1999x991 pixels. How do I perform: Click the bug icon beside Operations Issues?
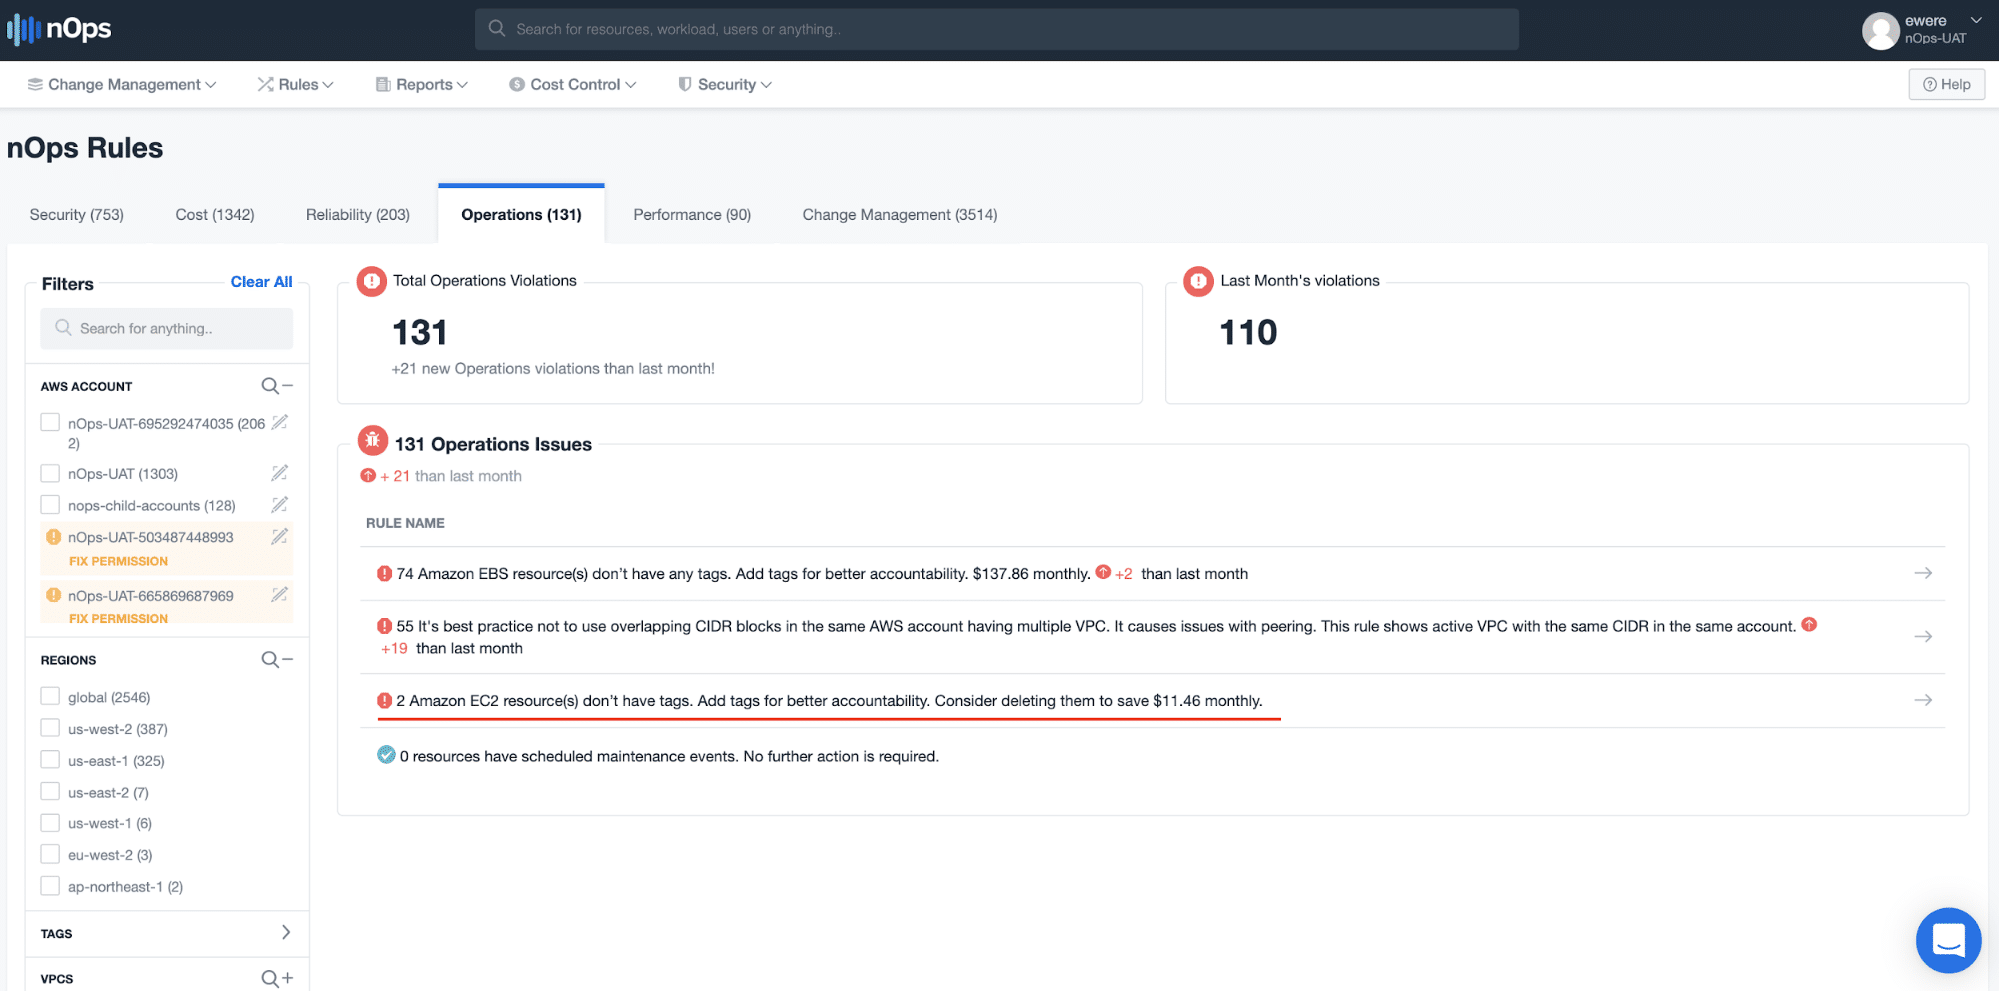pos(373,440)
